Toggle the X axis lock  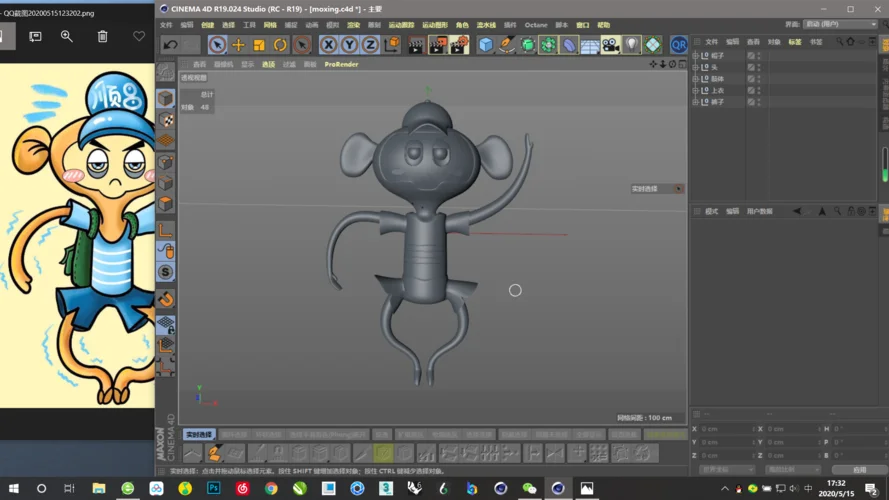(328, 45)
